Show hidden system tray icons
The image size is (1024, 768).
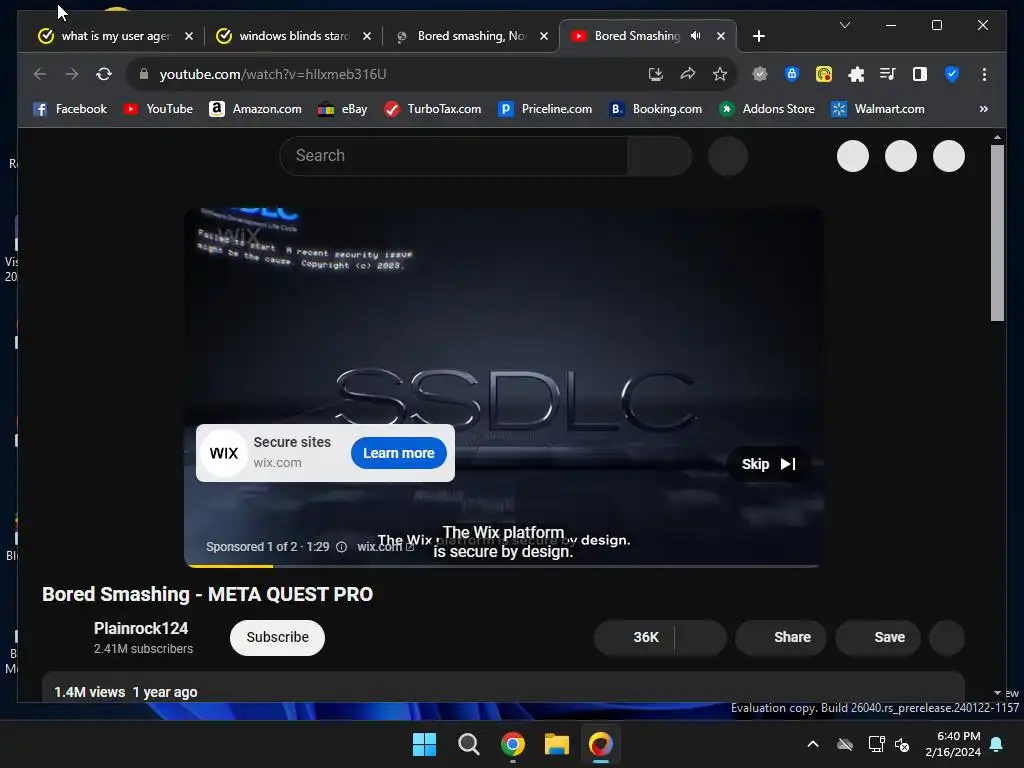coord(813,744)
